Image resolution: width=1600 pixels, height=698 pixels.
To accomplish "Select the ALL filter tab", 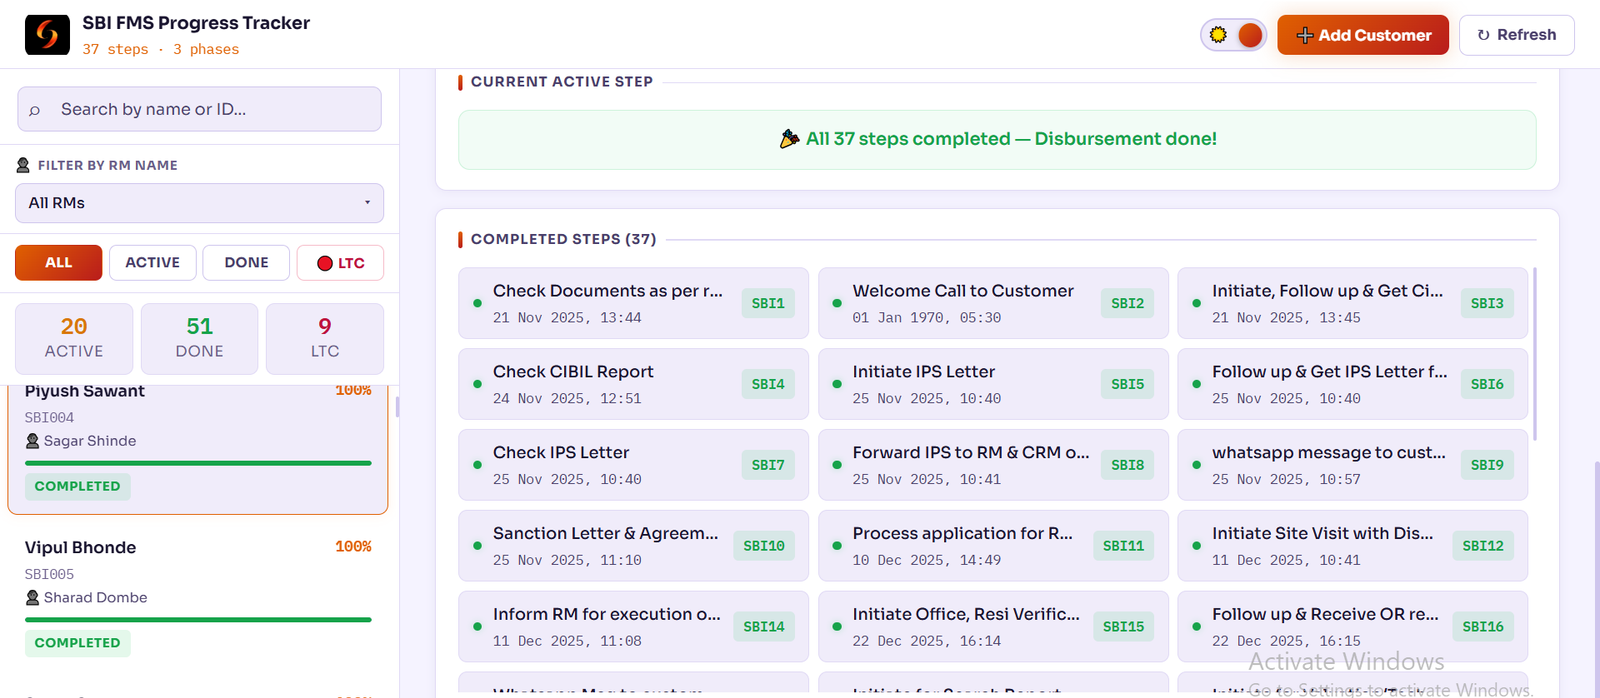I will pyautogui.click(x=58, y=263).
